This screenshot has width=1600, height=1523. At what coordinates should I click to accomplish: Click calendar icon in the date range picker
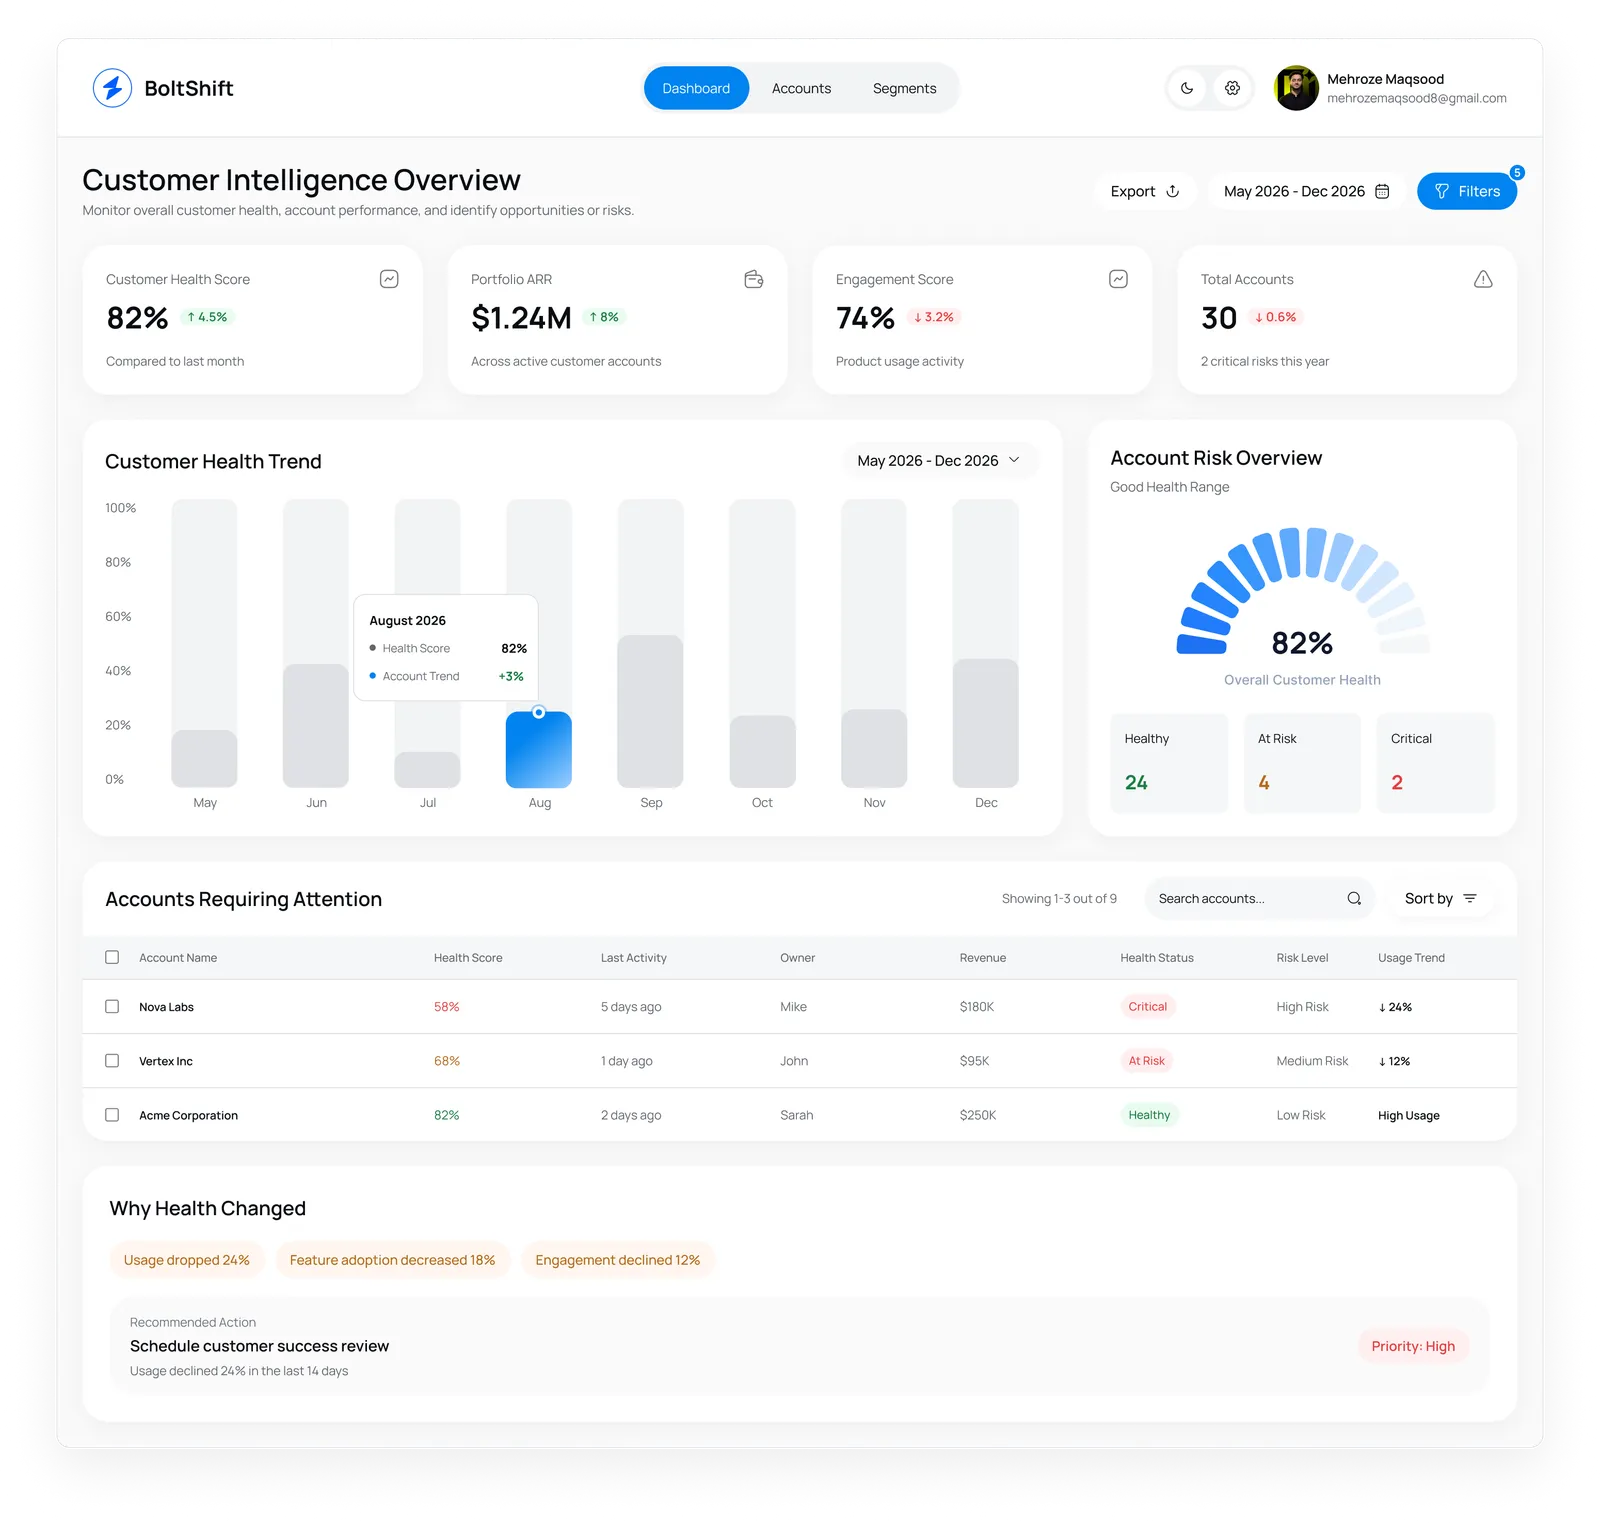pos(1382,191)
